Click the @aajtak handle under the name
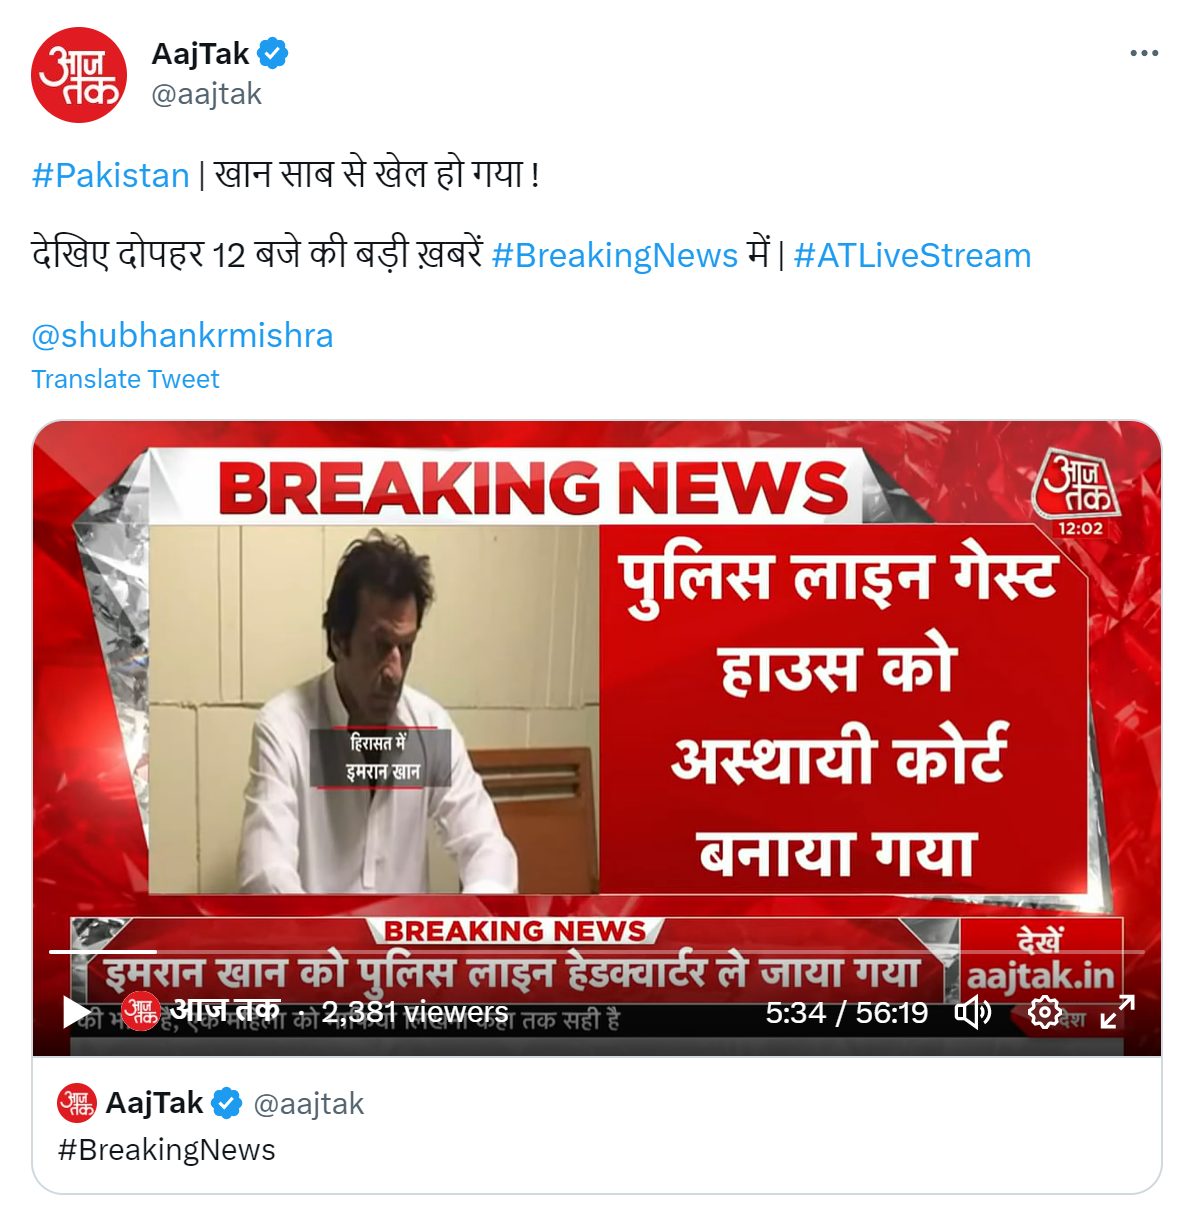Screen dimensions: 1194x1230 click(206, 94)
